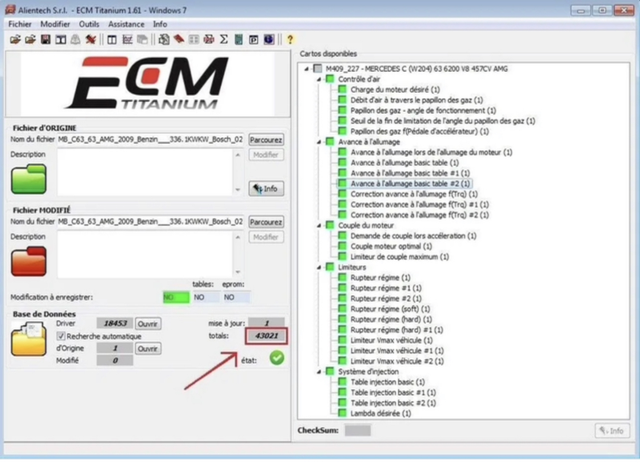Image resolution: width=640 pixels, height=463 pixels.
Task: Click Ouvrir next to the Driver field
Action: pyautogui.click(x=148, y=324)
